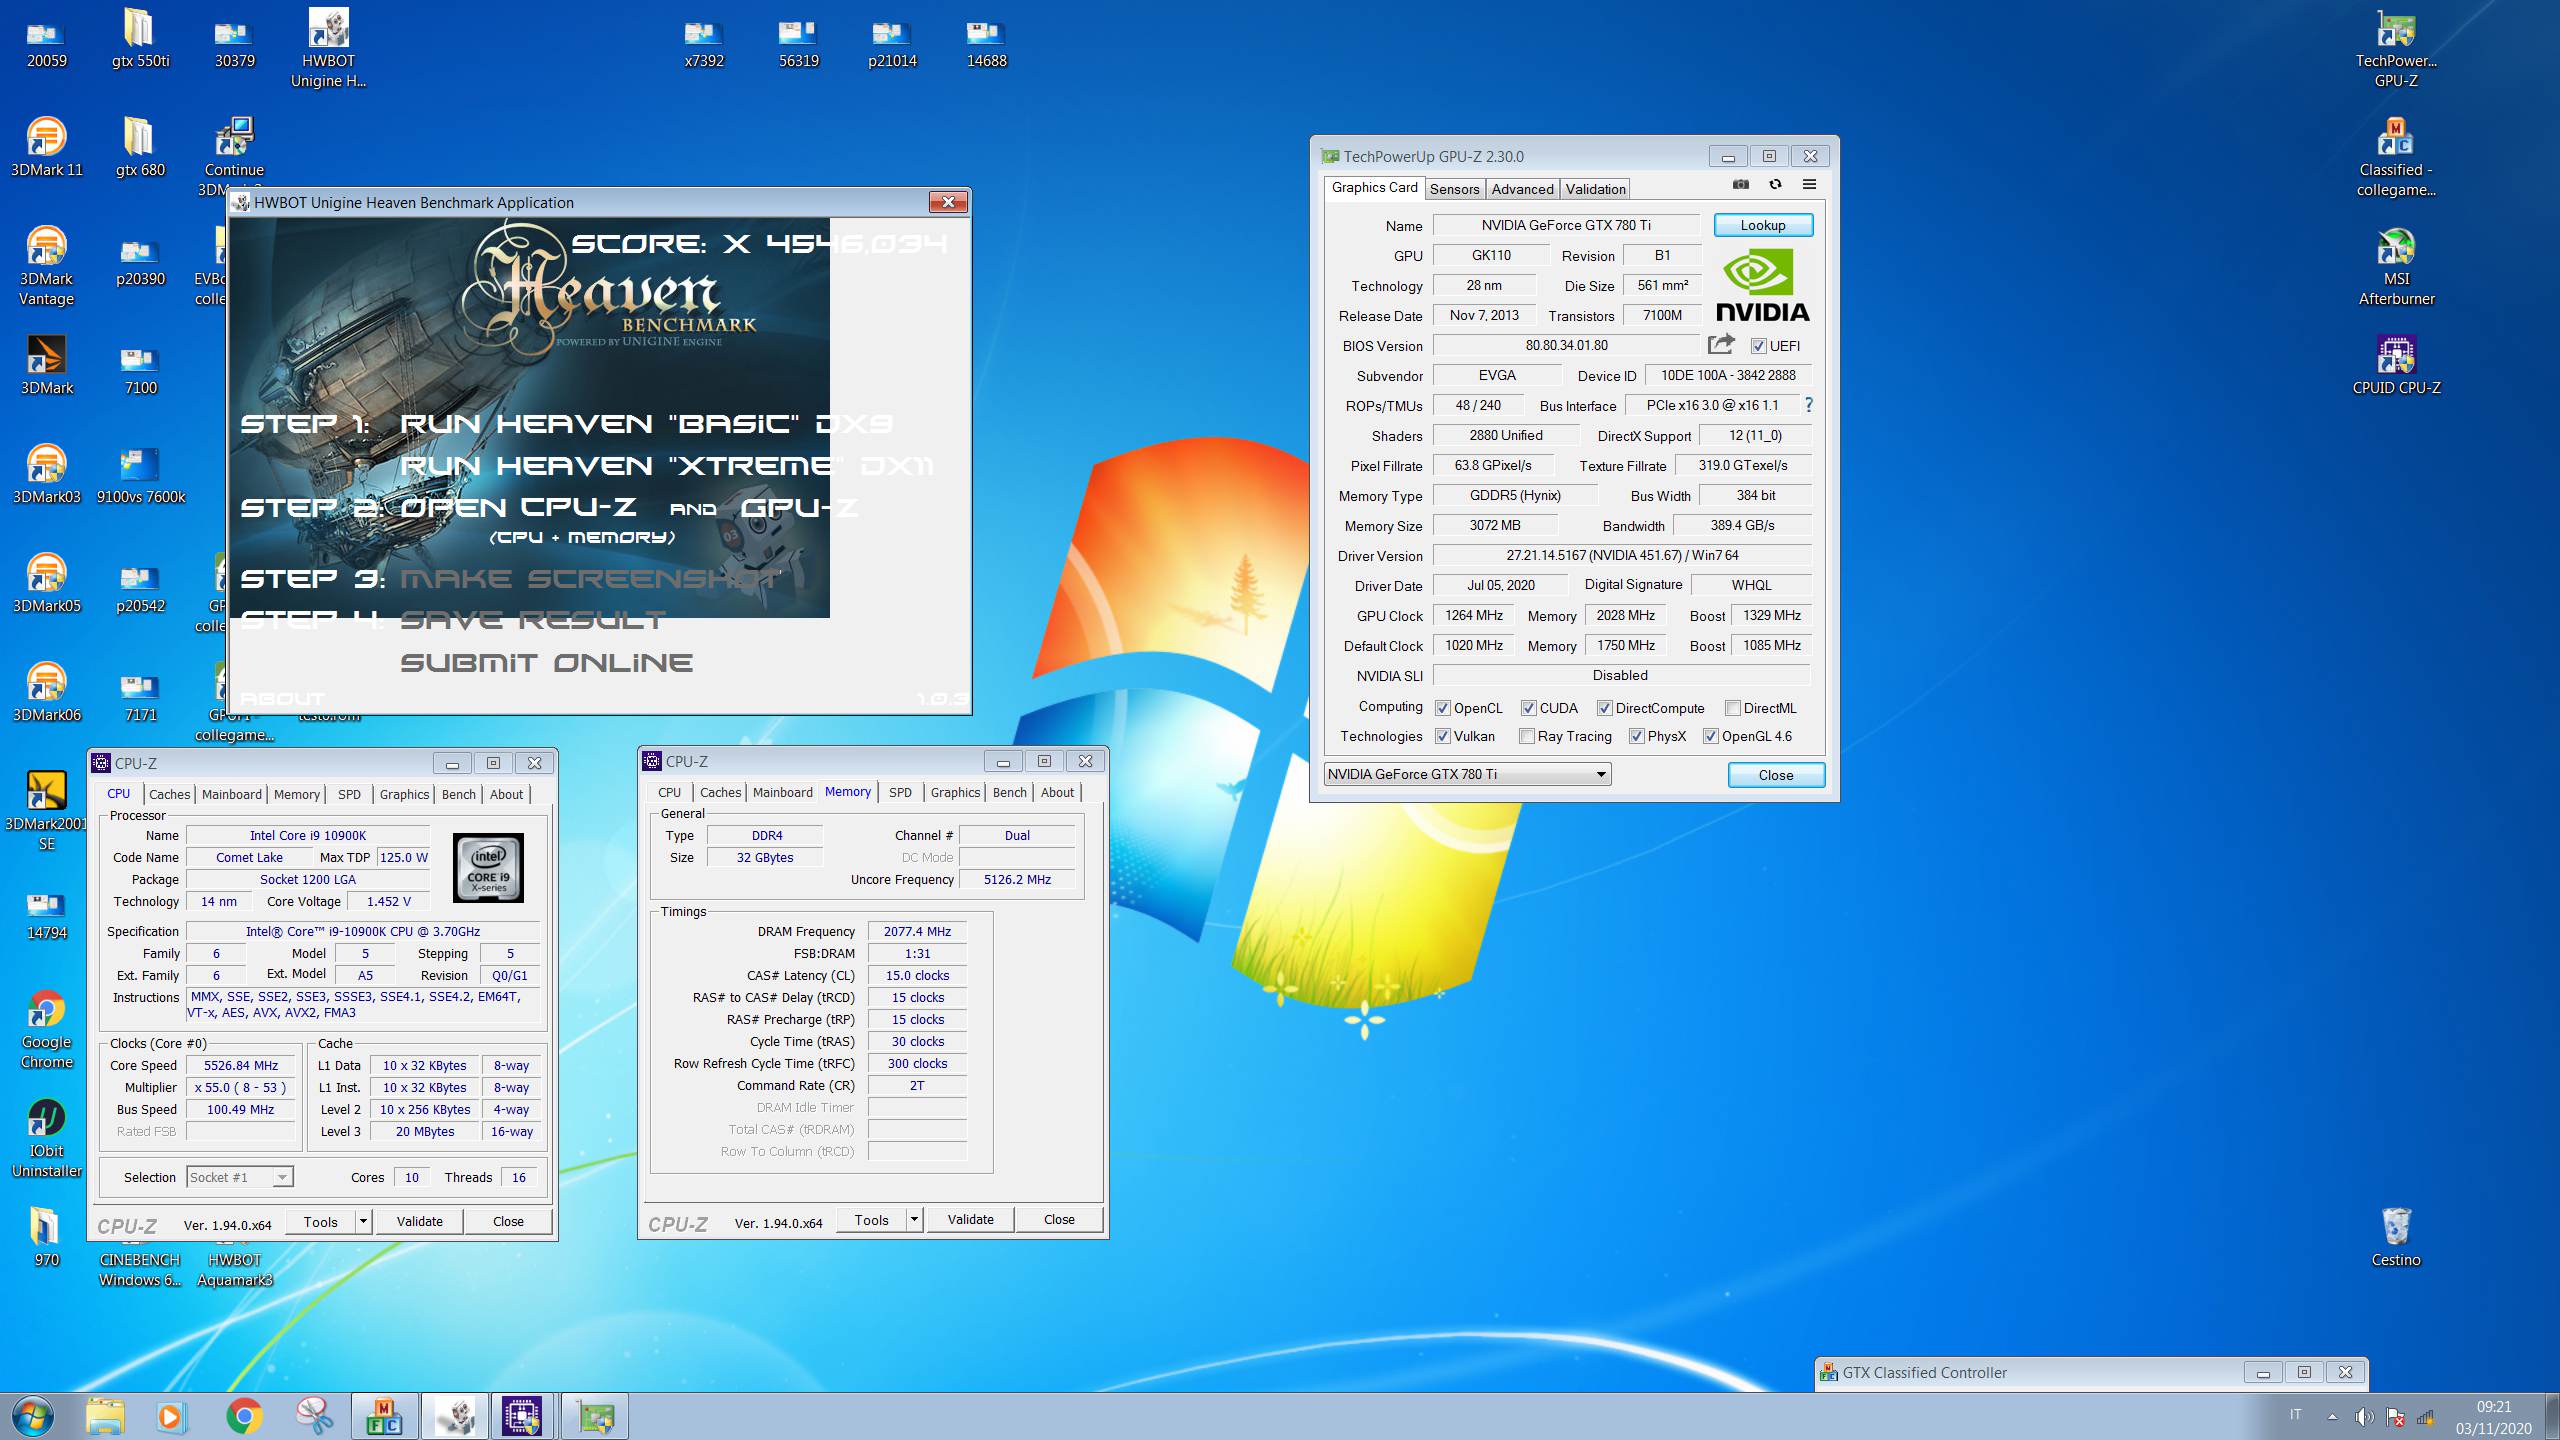Open Windows Explorer from the taskbar

coord(104,1417)
